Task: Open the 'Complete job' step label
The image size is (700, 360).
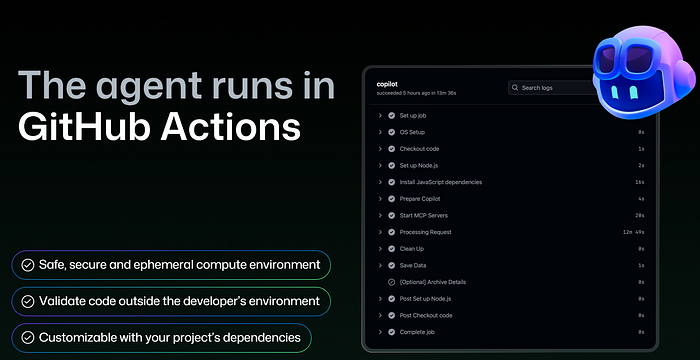Action: [417, 332]
